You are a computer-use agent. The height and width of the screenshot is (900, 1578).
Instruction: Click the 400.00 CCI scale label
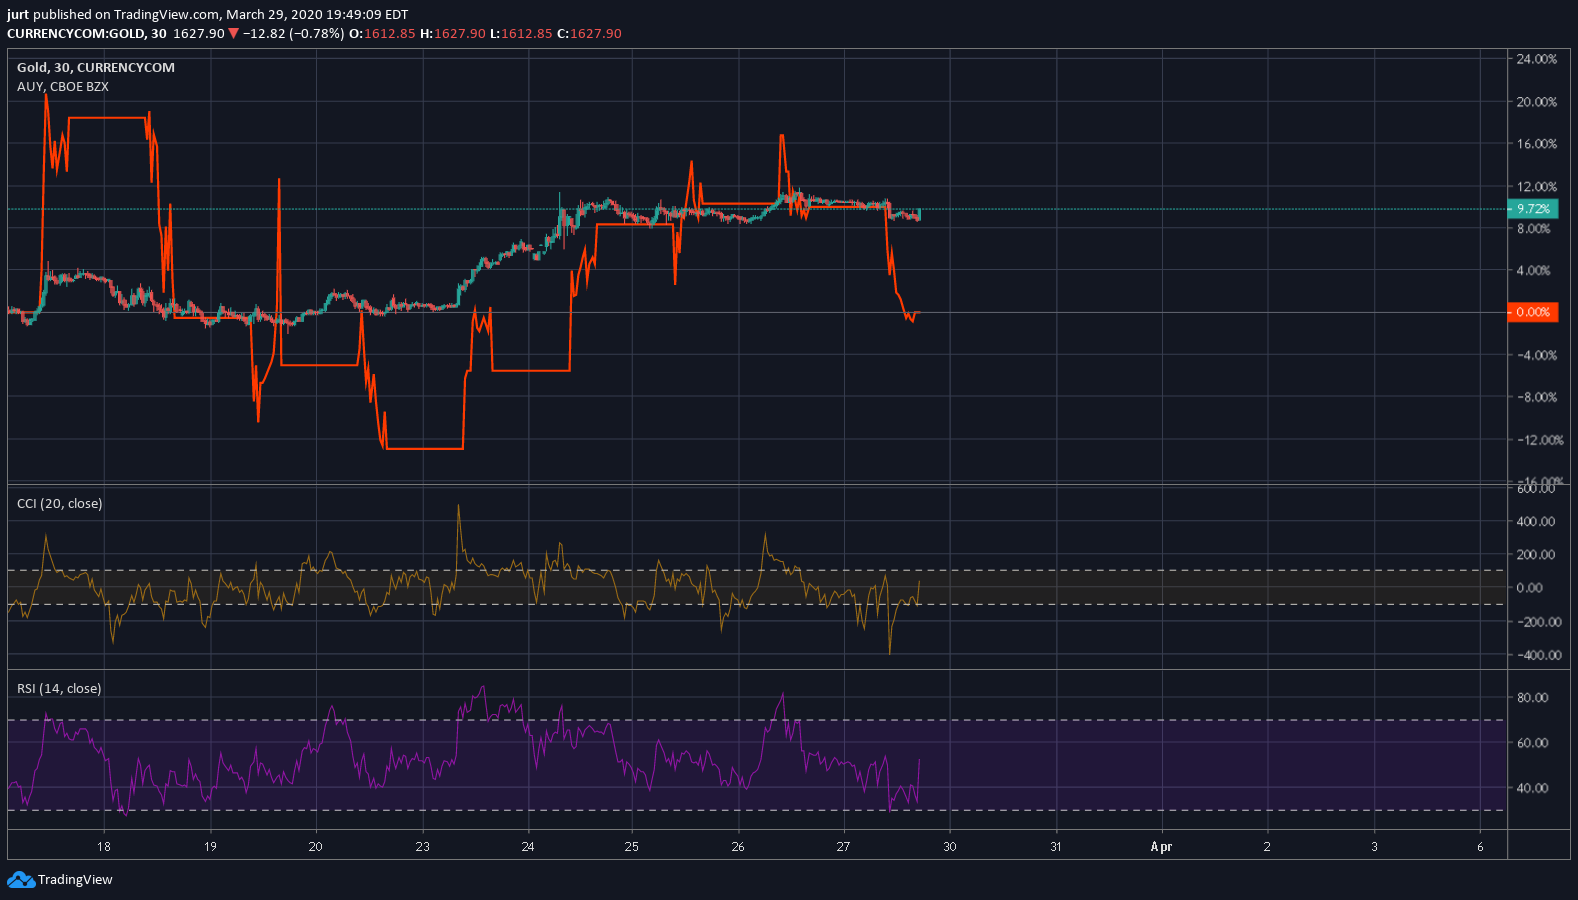coord(1535,521)
